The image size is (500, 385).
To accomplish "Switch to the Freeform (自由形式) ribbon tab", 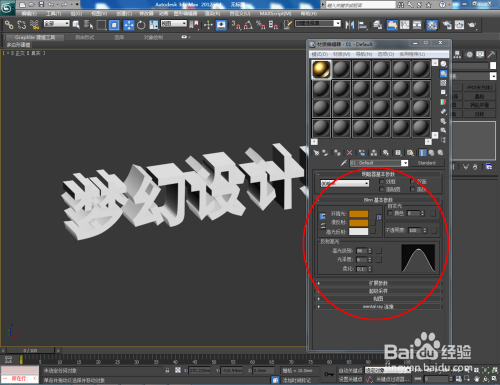I will click(85, 37).
